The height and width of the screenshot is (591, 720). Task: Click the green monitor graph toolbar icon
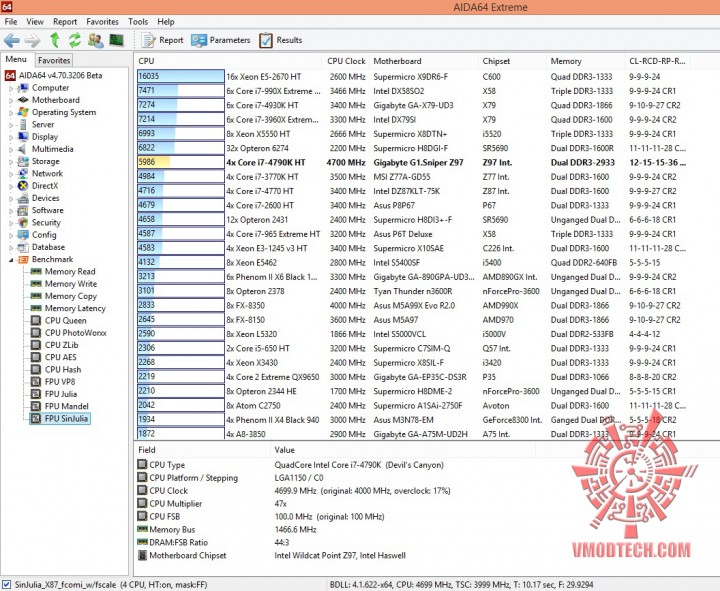coord(117,40)
